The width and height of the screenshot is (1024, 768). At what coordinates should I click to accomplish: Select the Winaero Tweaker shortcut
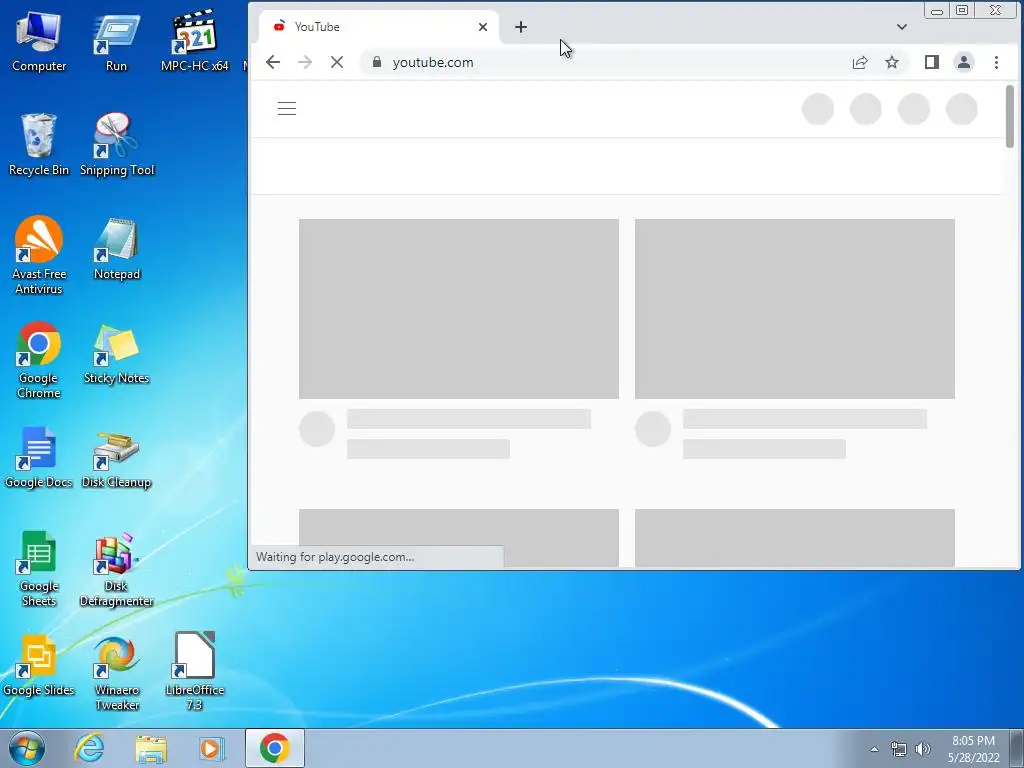pyautogui.click(x=116, y=673)
